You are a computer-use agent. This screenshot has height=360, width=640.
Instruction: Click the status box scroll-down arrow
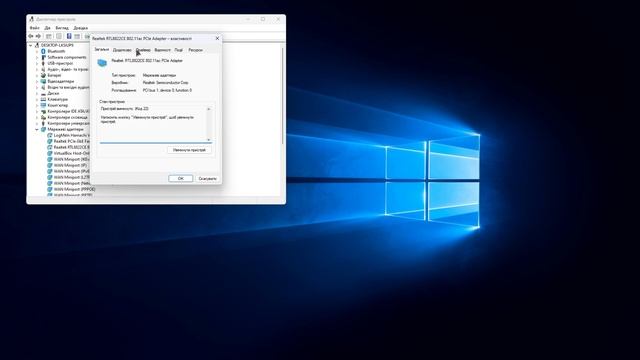pos(209,140)
